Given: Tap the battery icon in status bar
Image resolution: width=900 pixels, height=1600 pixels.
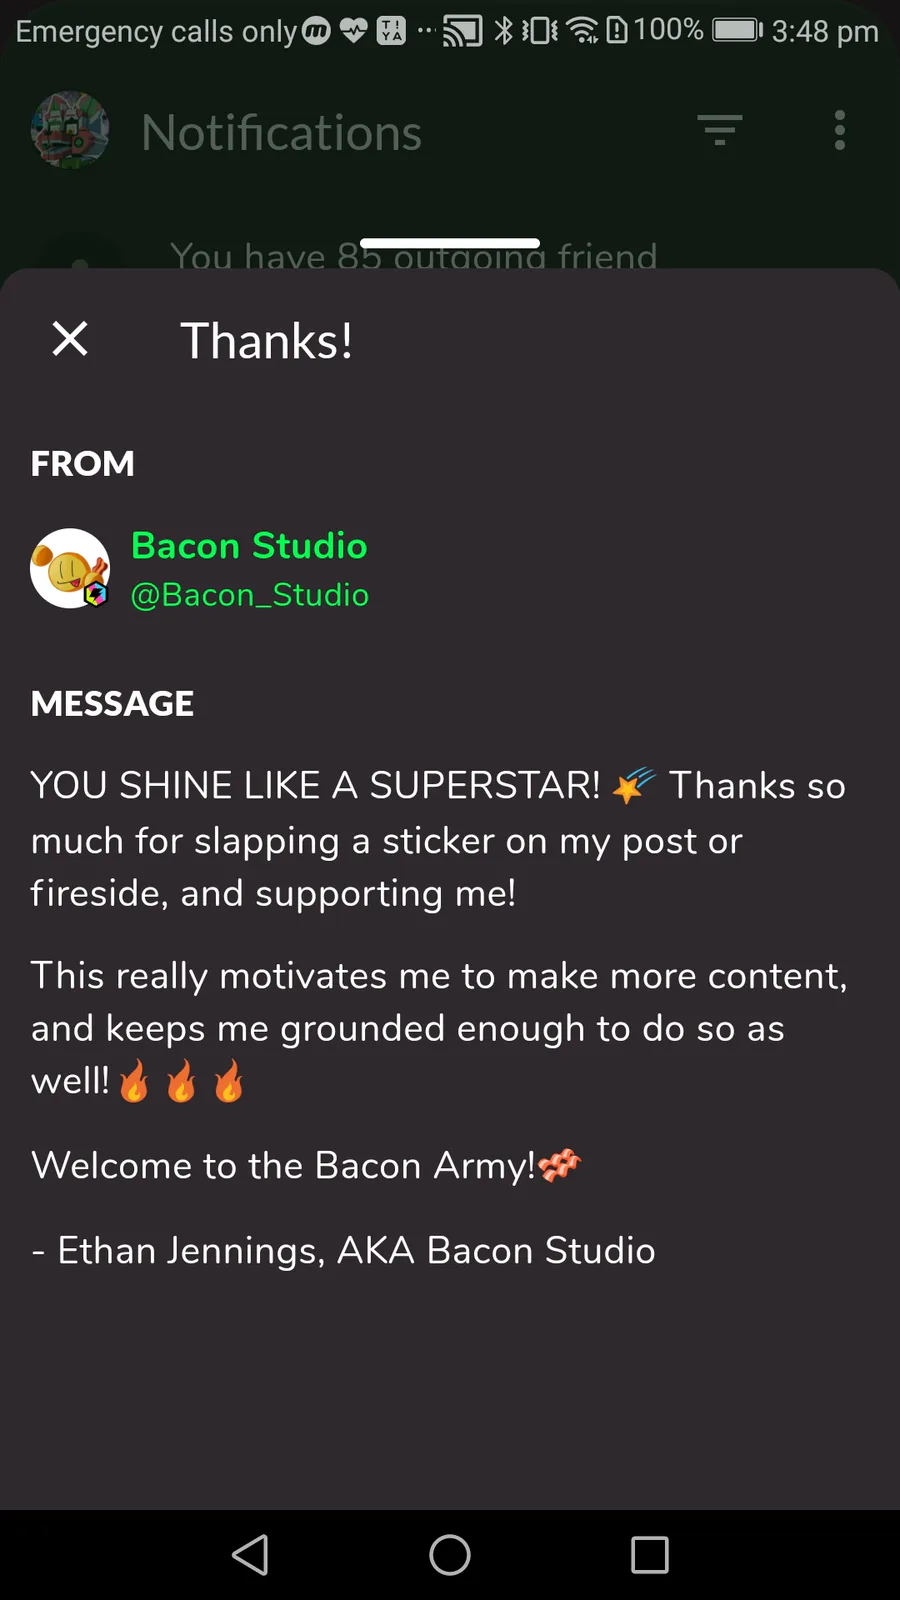Looking at the screenshot, I should [737, 30].
